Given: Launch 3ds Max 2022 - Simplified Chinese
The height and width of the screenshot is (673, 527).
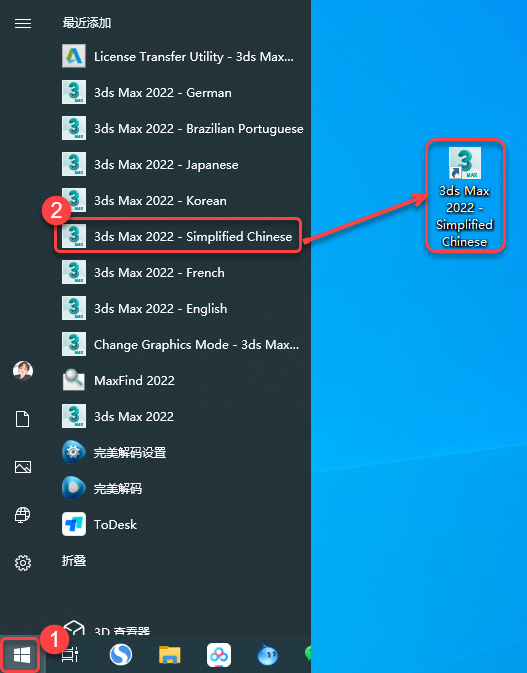Looking at the screenshot, I should tap(178, 236).
